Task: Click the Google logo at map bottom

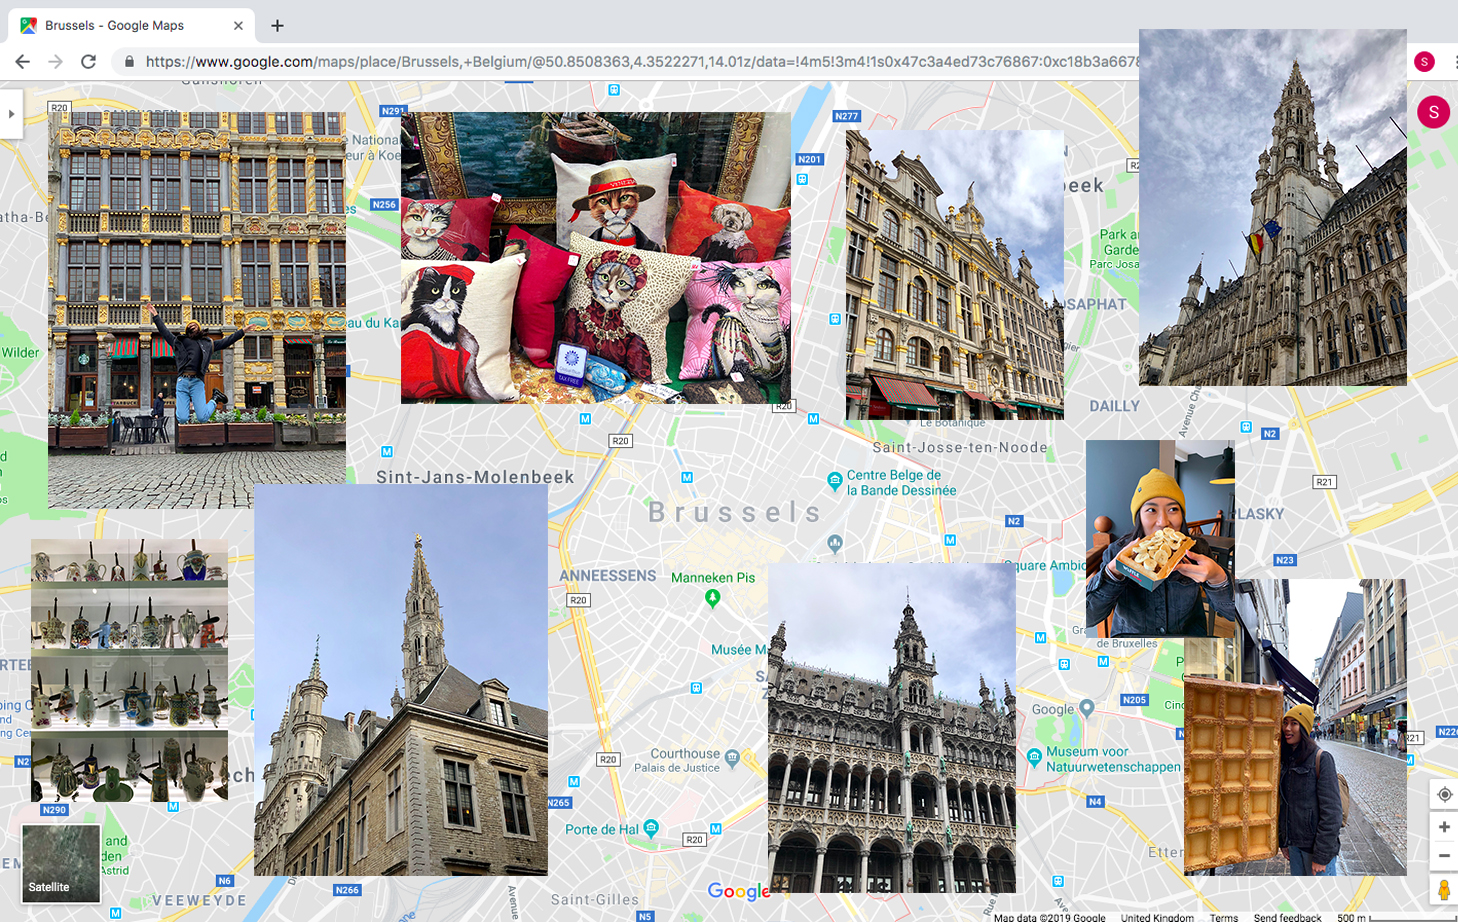Action: pyautogui.click(x=738, y=891)
